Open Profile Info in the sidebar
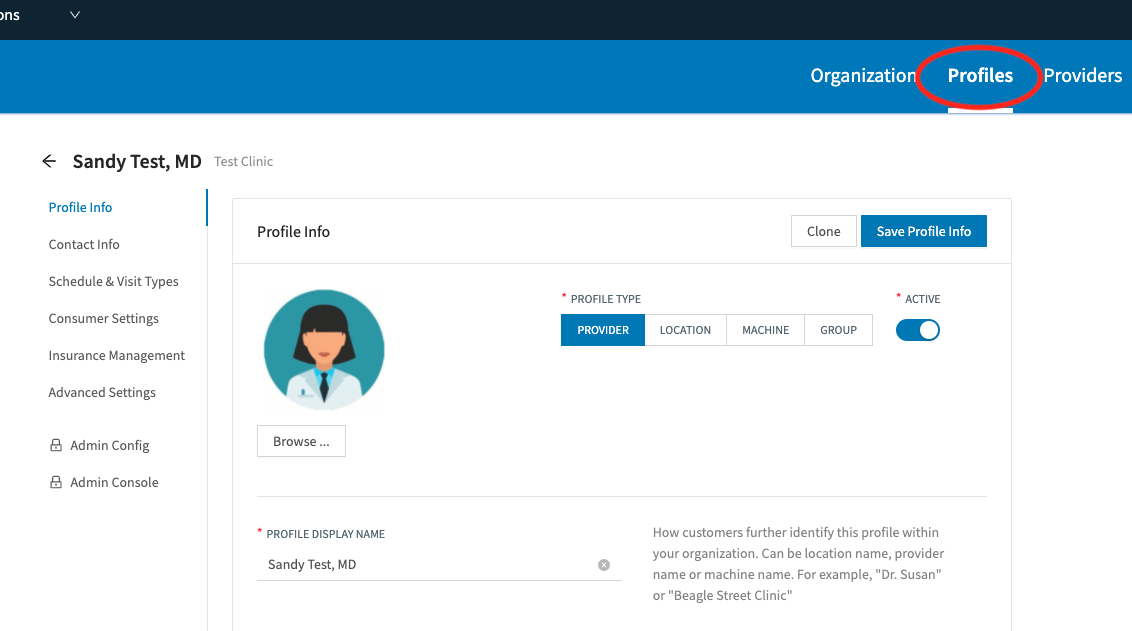1132x631 pixels. click(x=80, y=207)
